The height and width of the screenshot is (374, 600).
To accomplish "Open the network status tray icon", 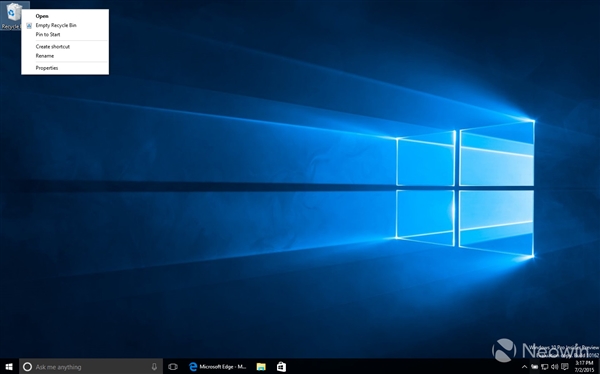I will pos(545,367).
